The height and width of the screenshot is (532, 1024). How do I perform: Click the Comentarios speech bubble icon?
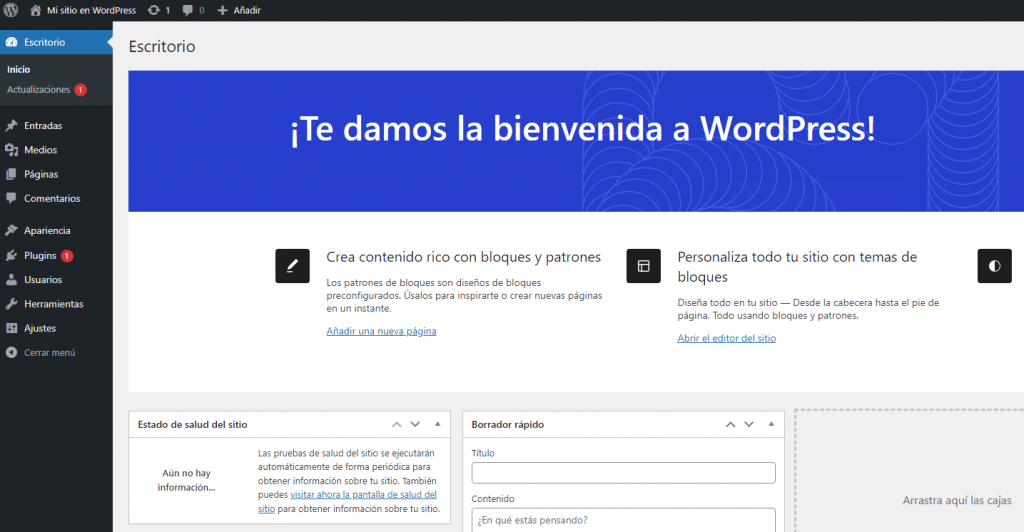coord(11,198)
